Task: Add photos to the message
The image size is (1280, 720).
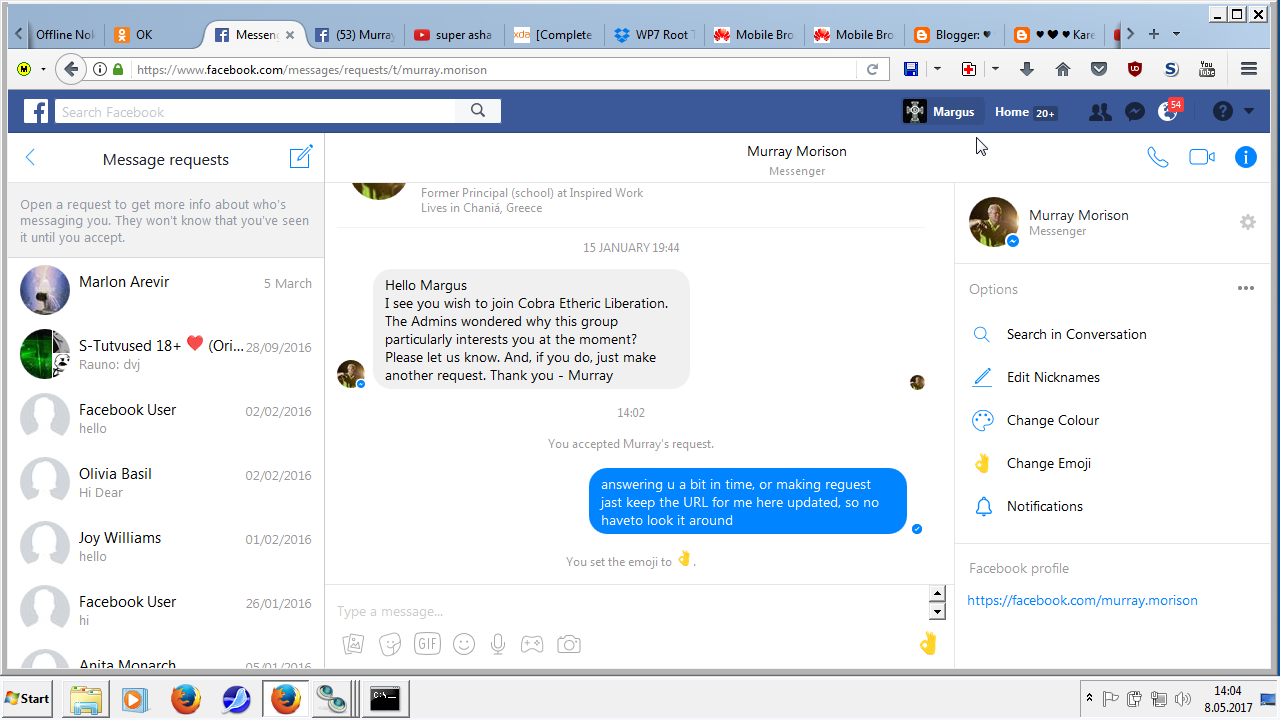Action: [353, 644]
